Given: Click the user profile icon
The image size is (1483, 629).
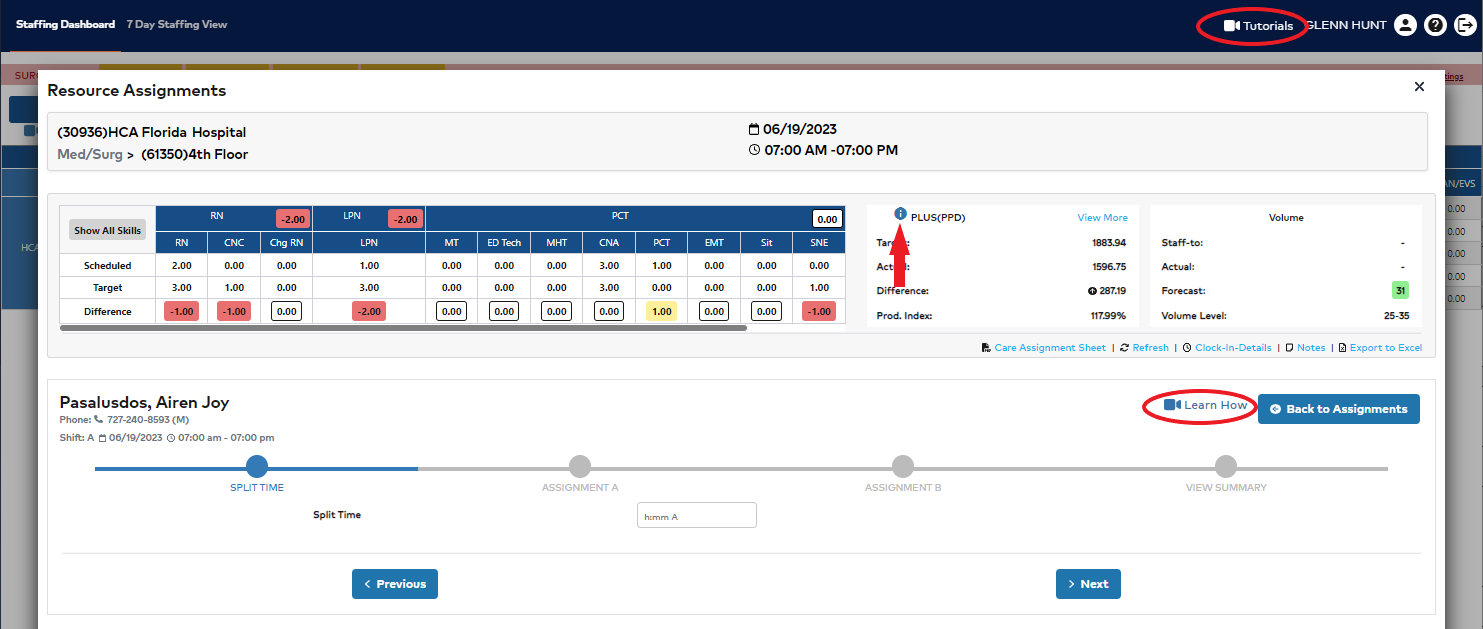Looking at the screenshot, I should [1405, 25].
